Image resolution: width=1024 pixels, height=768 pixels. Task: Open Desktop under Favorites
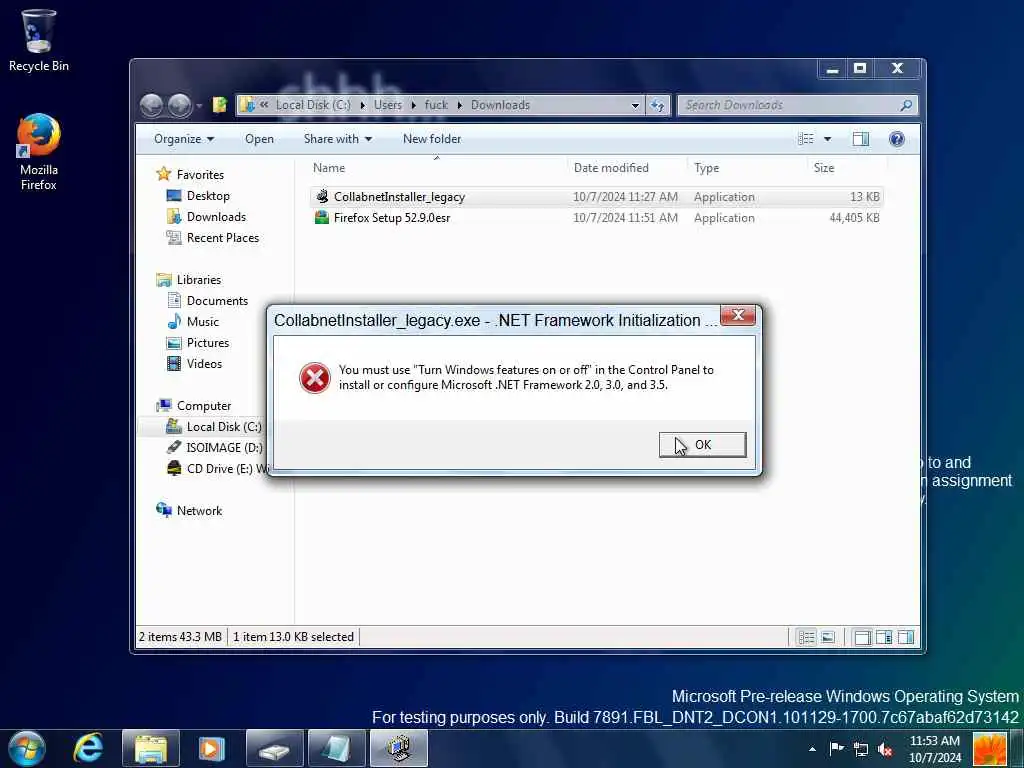(x=208, y=196)
